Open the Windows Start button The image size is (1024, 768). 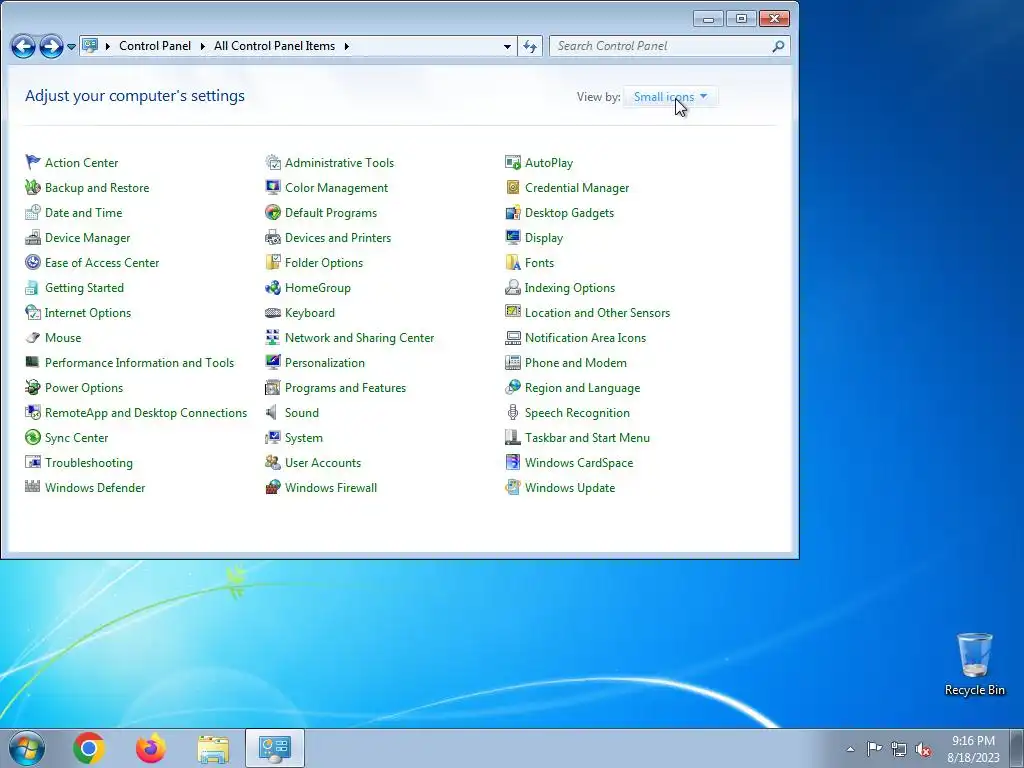click(26, 748)
